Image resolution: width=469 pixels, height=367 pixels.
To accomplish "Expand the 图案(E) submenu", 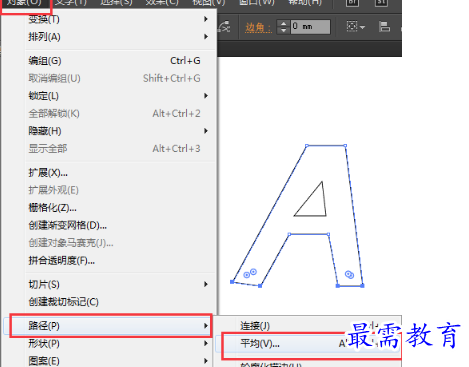I will click(110, 361).
